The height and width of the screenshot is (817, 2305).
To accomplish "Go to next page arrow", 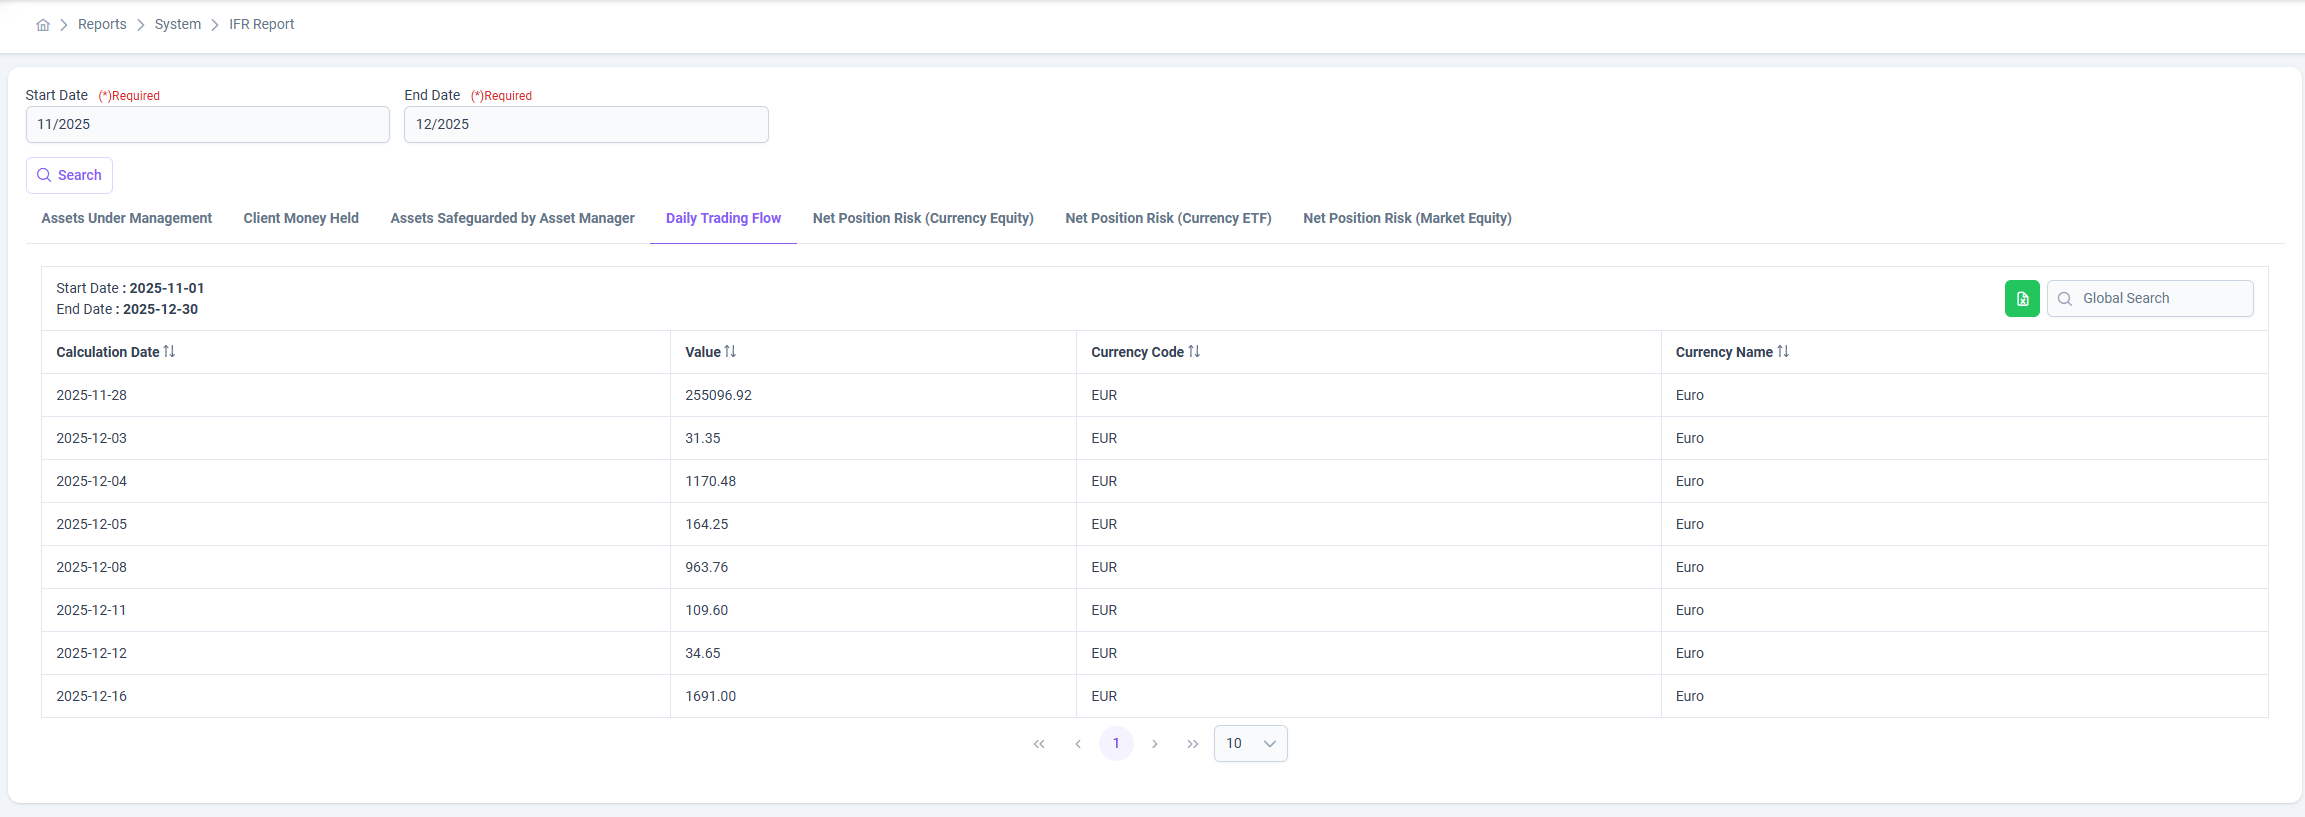I will (1155, 743).
